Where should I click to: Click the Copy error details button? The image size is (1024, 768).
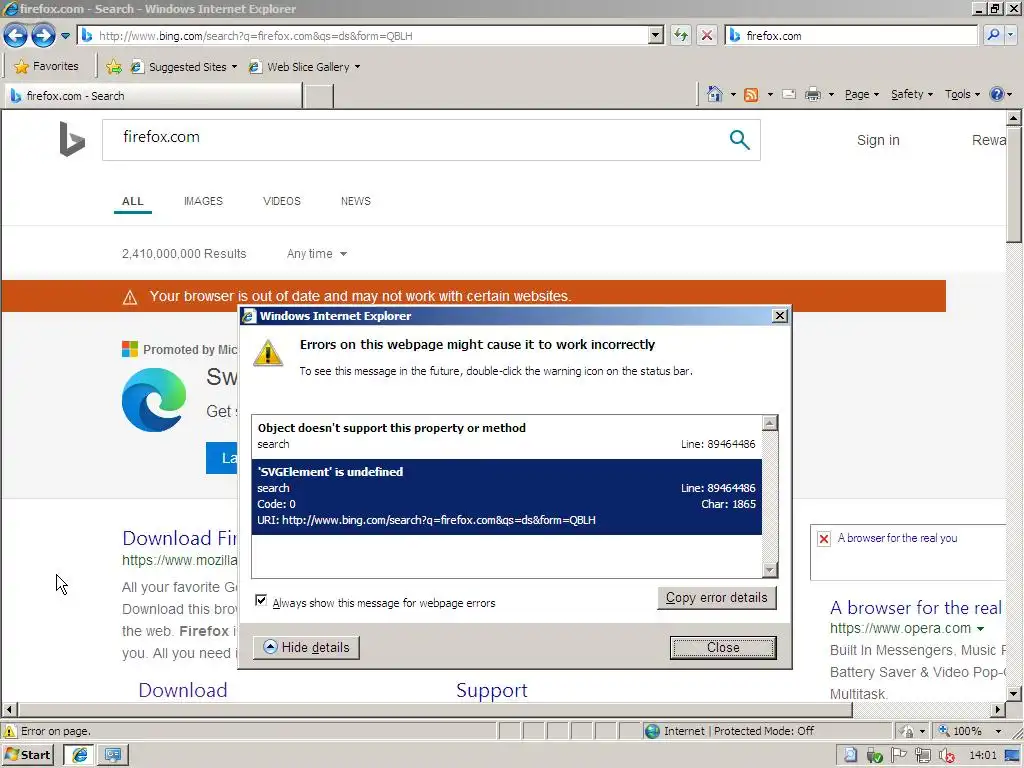pos(716,598)
